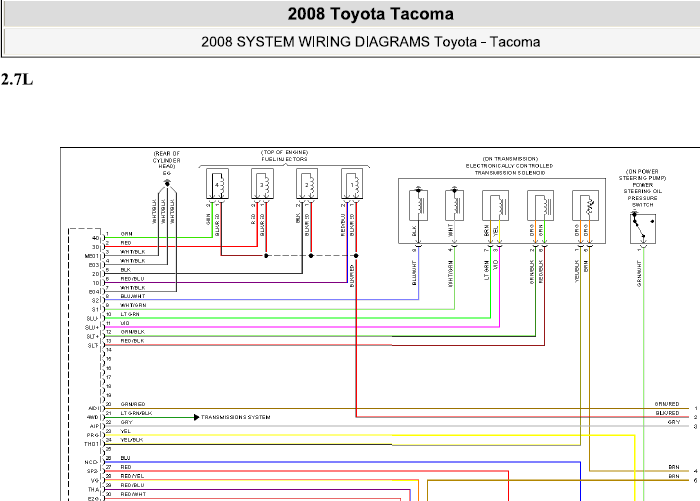The width and height of the screenshot is (700, 501).
Task: Click the splice dot below injector 3
Action: [266, 255]
